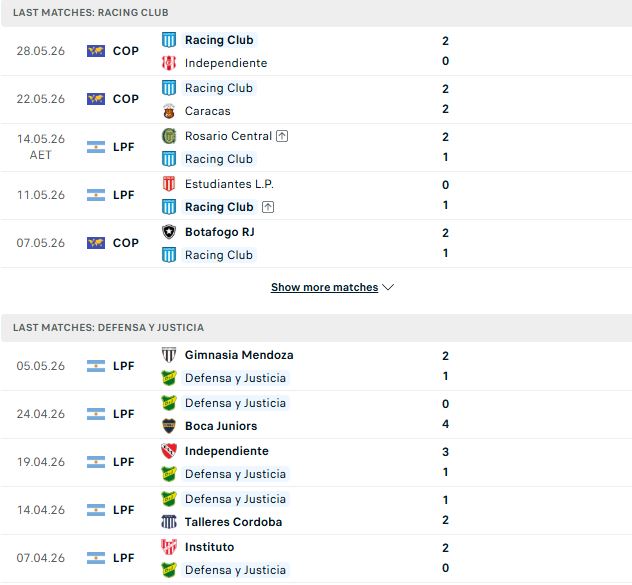Click the COP competition flag on 22.05.26 match
The width and height of the screenshot is (632, 585).
pyautogui.click(x=96, y=99)
